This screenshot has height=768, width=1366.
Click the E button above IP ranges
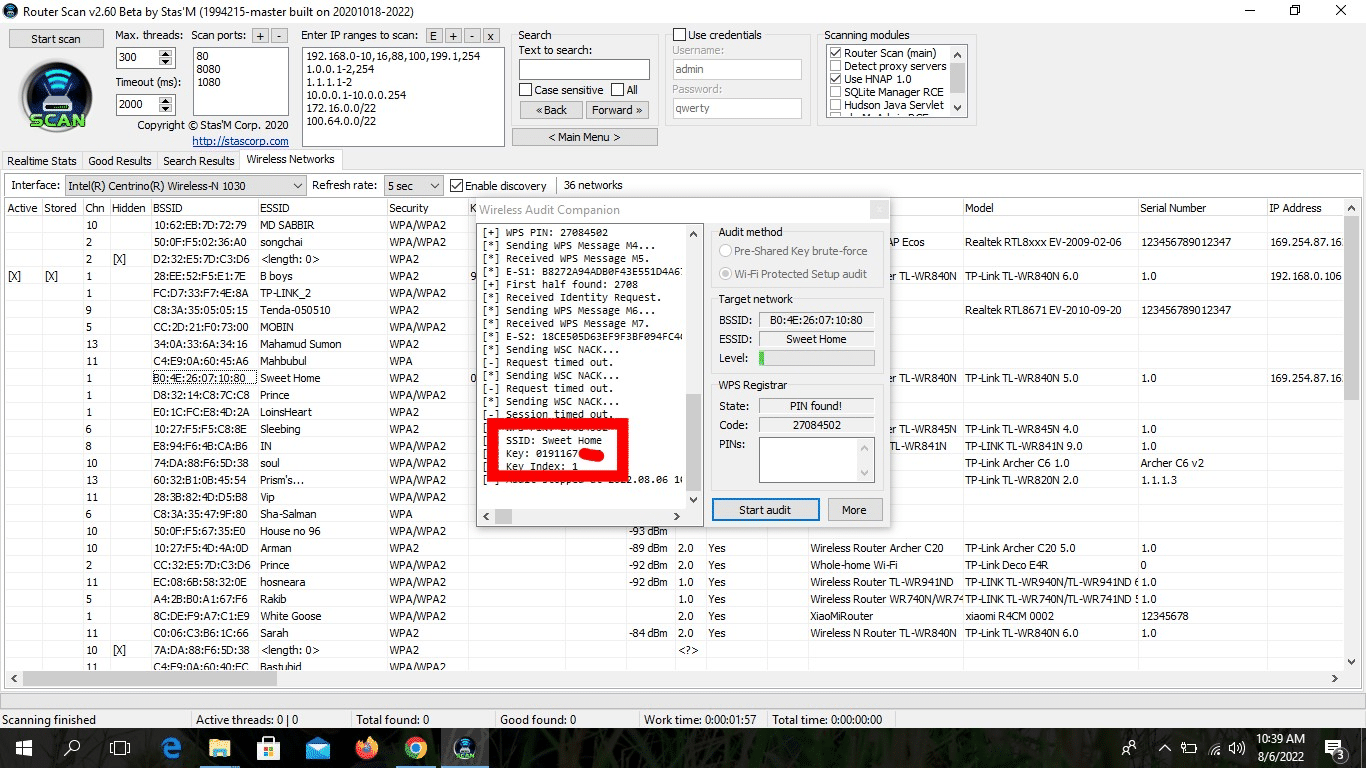[434, 36]
